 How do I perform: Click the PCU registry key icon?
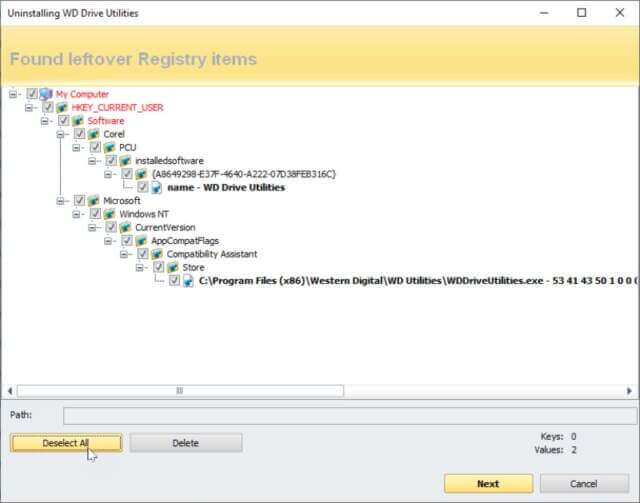[109, 147]
